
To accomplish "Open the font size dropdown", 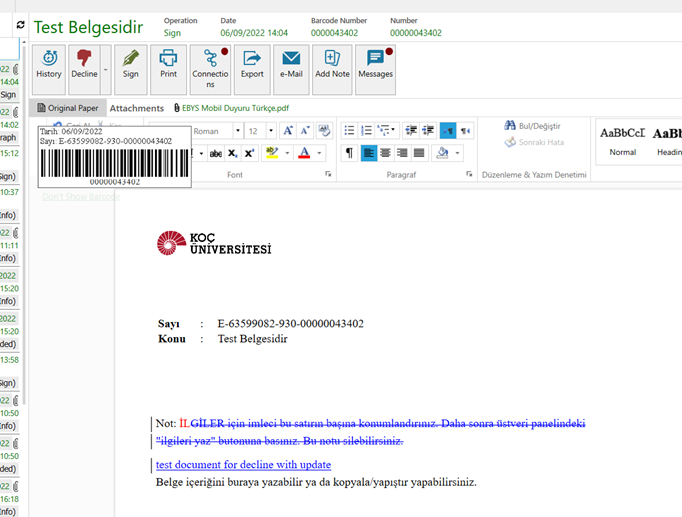I will pos(271,131).
